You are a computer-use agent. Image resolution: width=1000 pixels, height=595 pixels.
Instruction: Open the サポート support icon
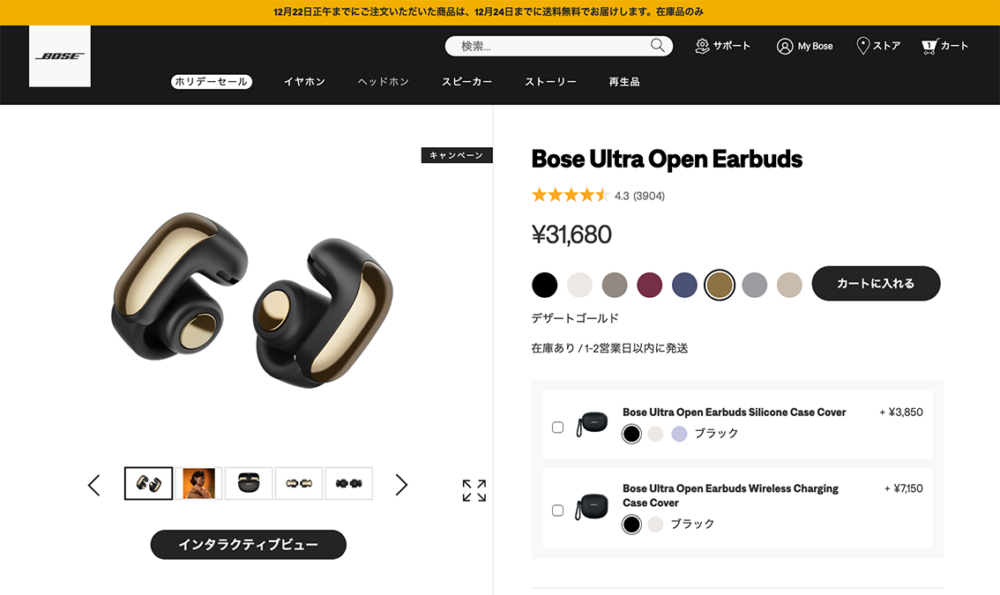click(x=702, y=46)
